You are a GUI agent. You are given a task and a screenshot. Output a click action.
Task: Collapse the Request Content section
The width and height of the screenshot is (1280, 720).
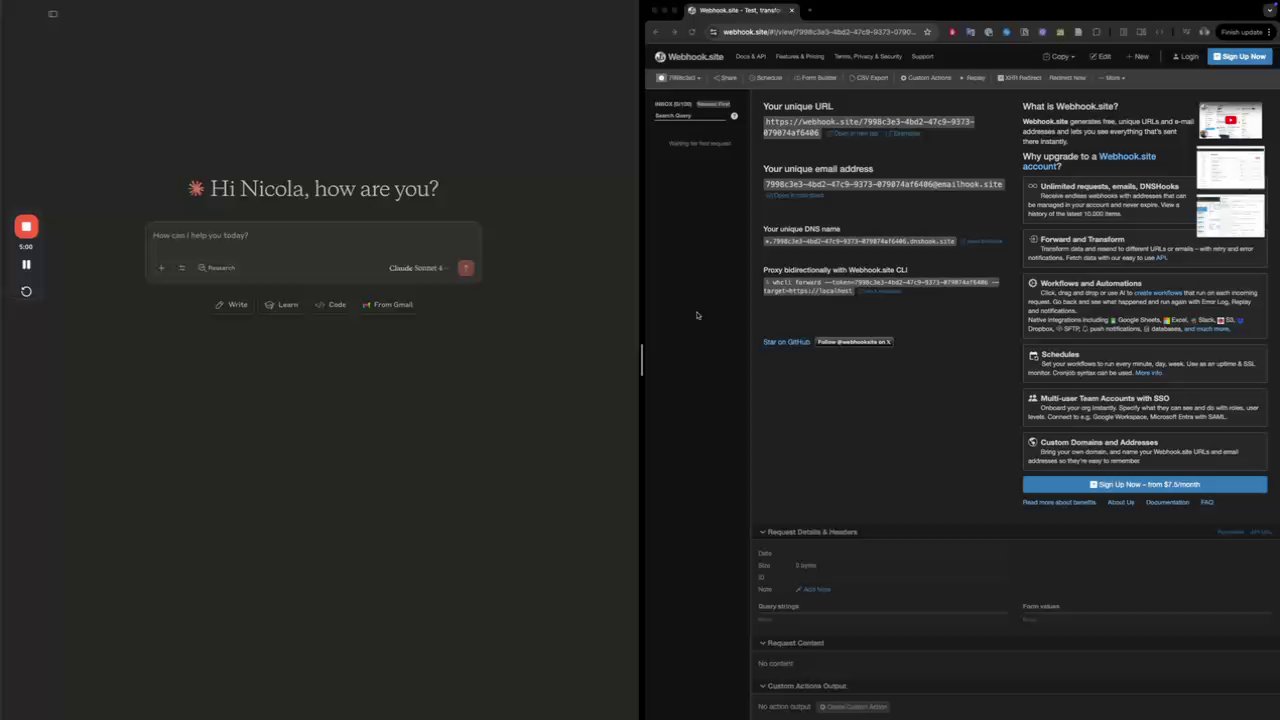(x=791, y=643)
